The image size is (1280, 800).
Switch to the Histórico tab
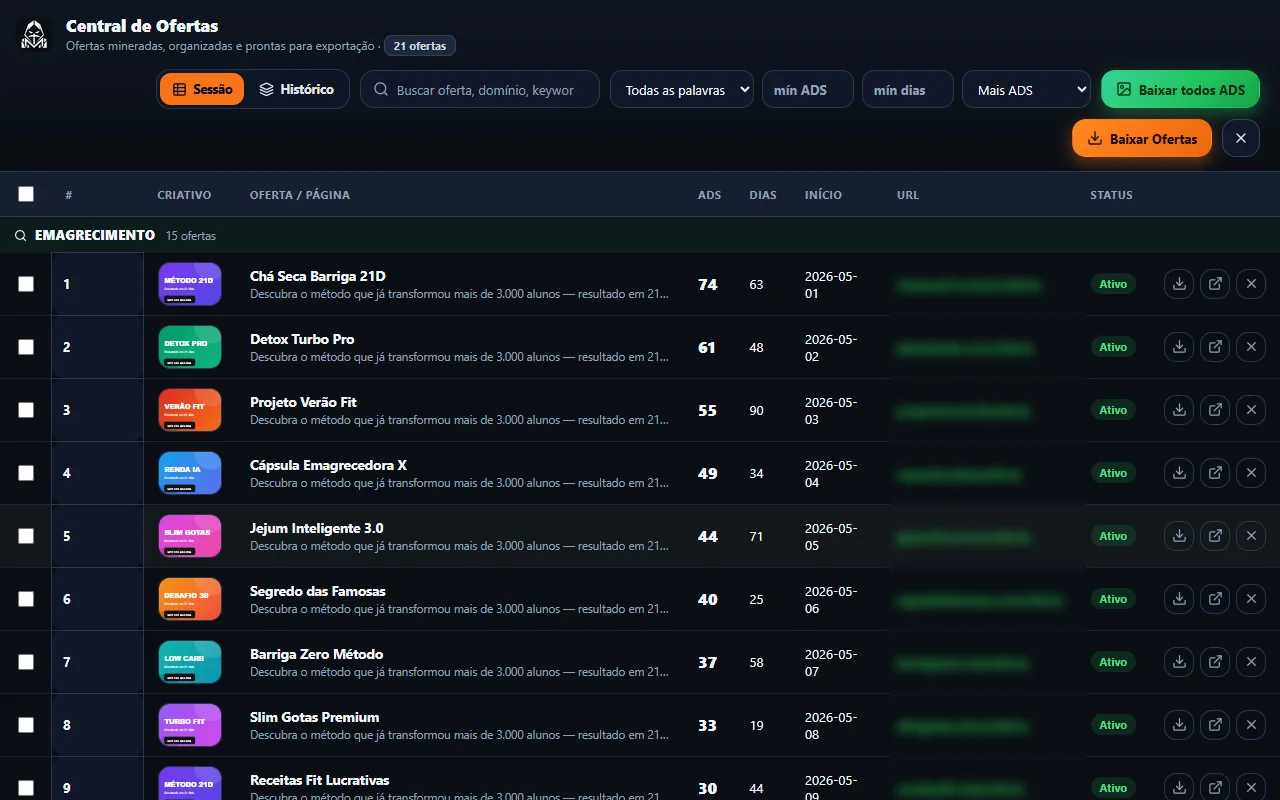click(296, 89)
